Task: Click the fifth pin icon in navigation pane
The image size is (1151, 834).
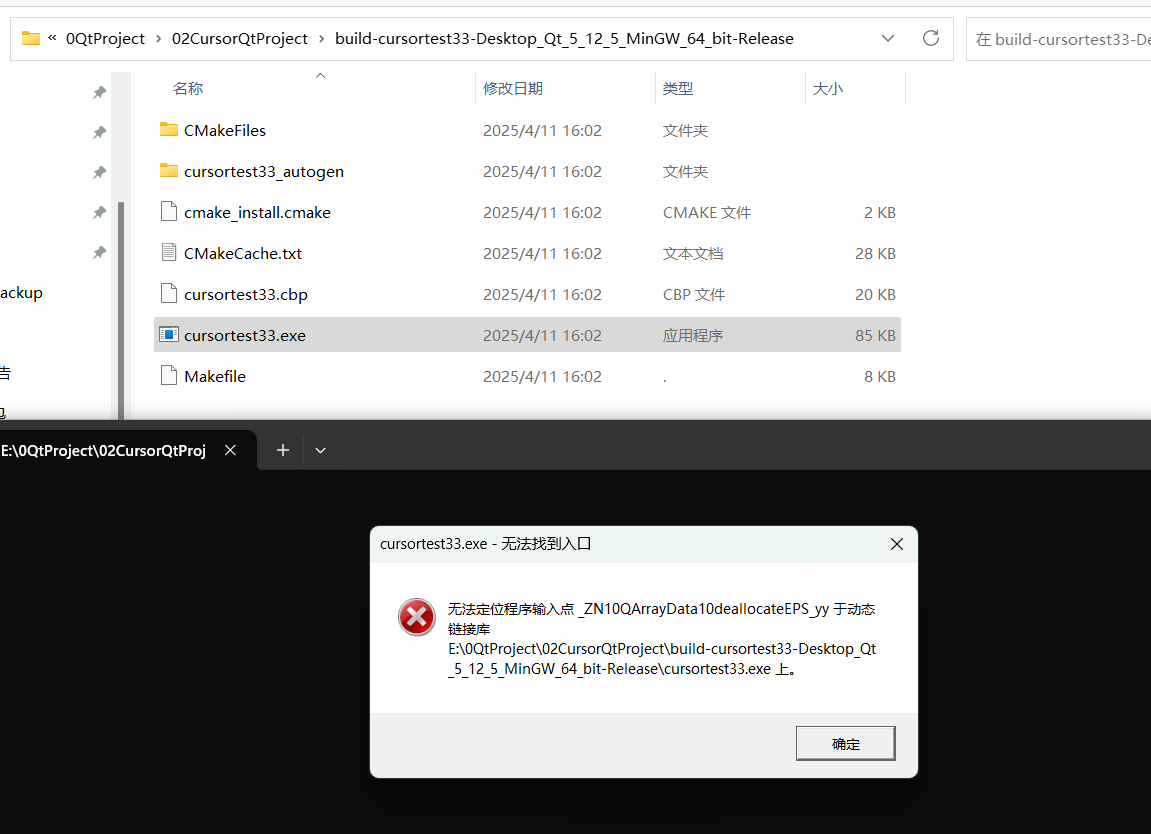Action: coord(99,253)
